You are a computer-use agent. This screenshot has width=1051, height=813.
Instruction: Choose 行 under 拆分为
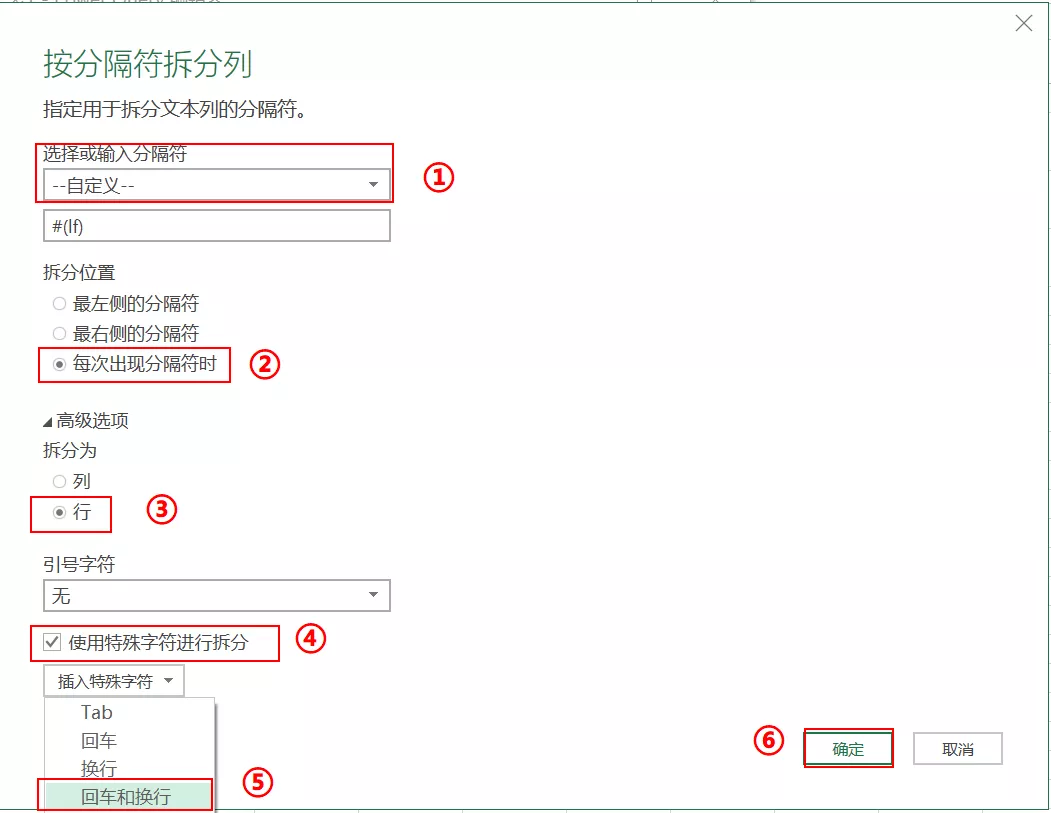59,512
